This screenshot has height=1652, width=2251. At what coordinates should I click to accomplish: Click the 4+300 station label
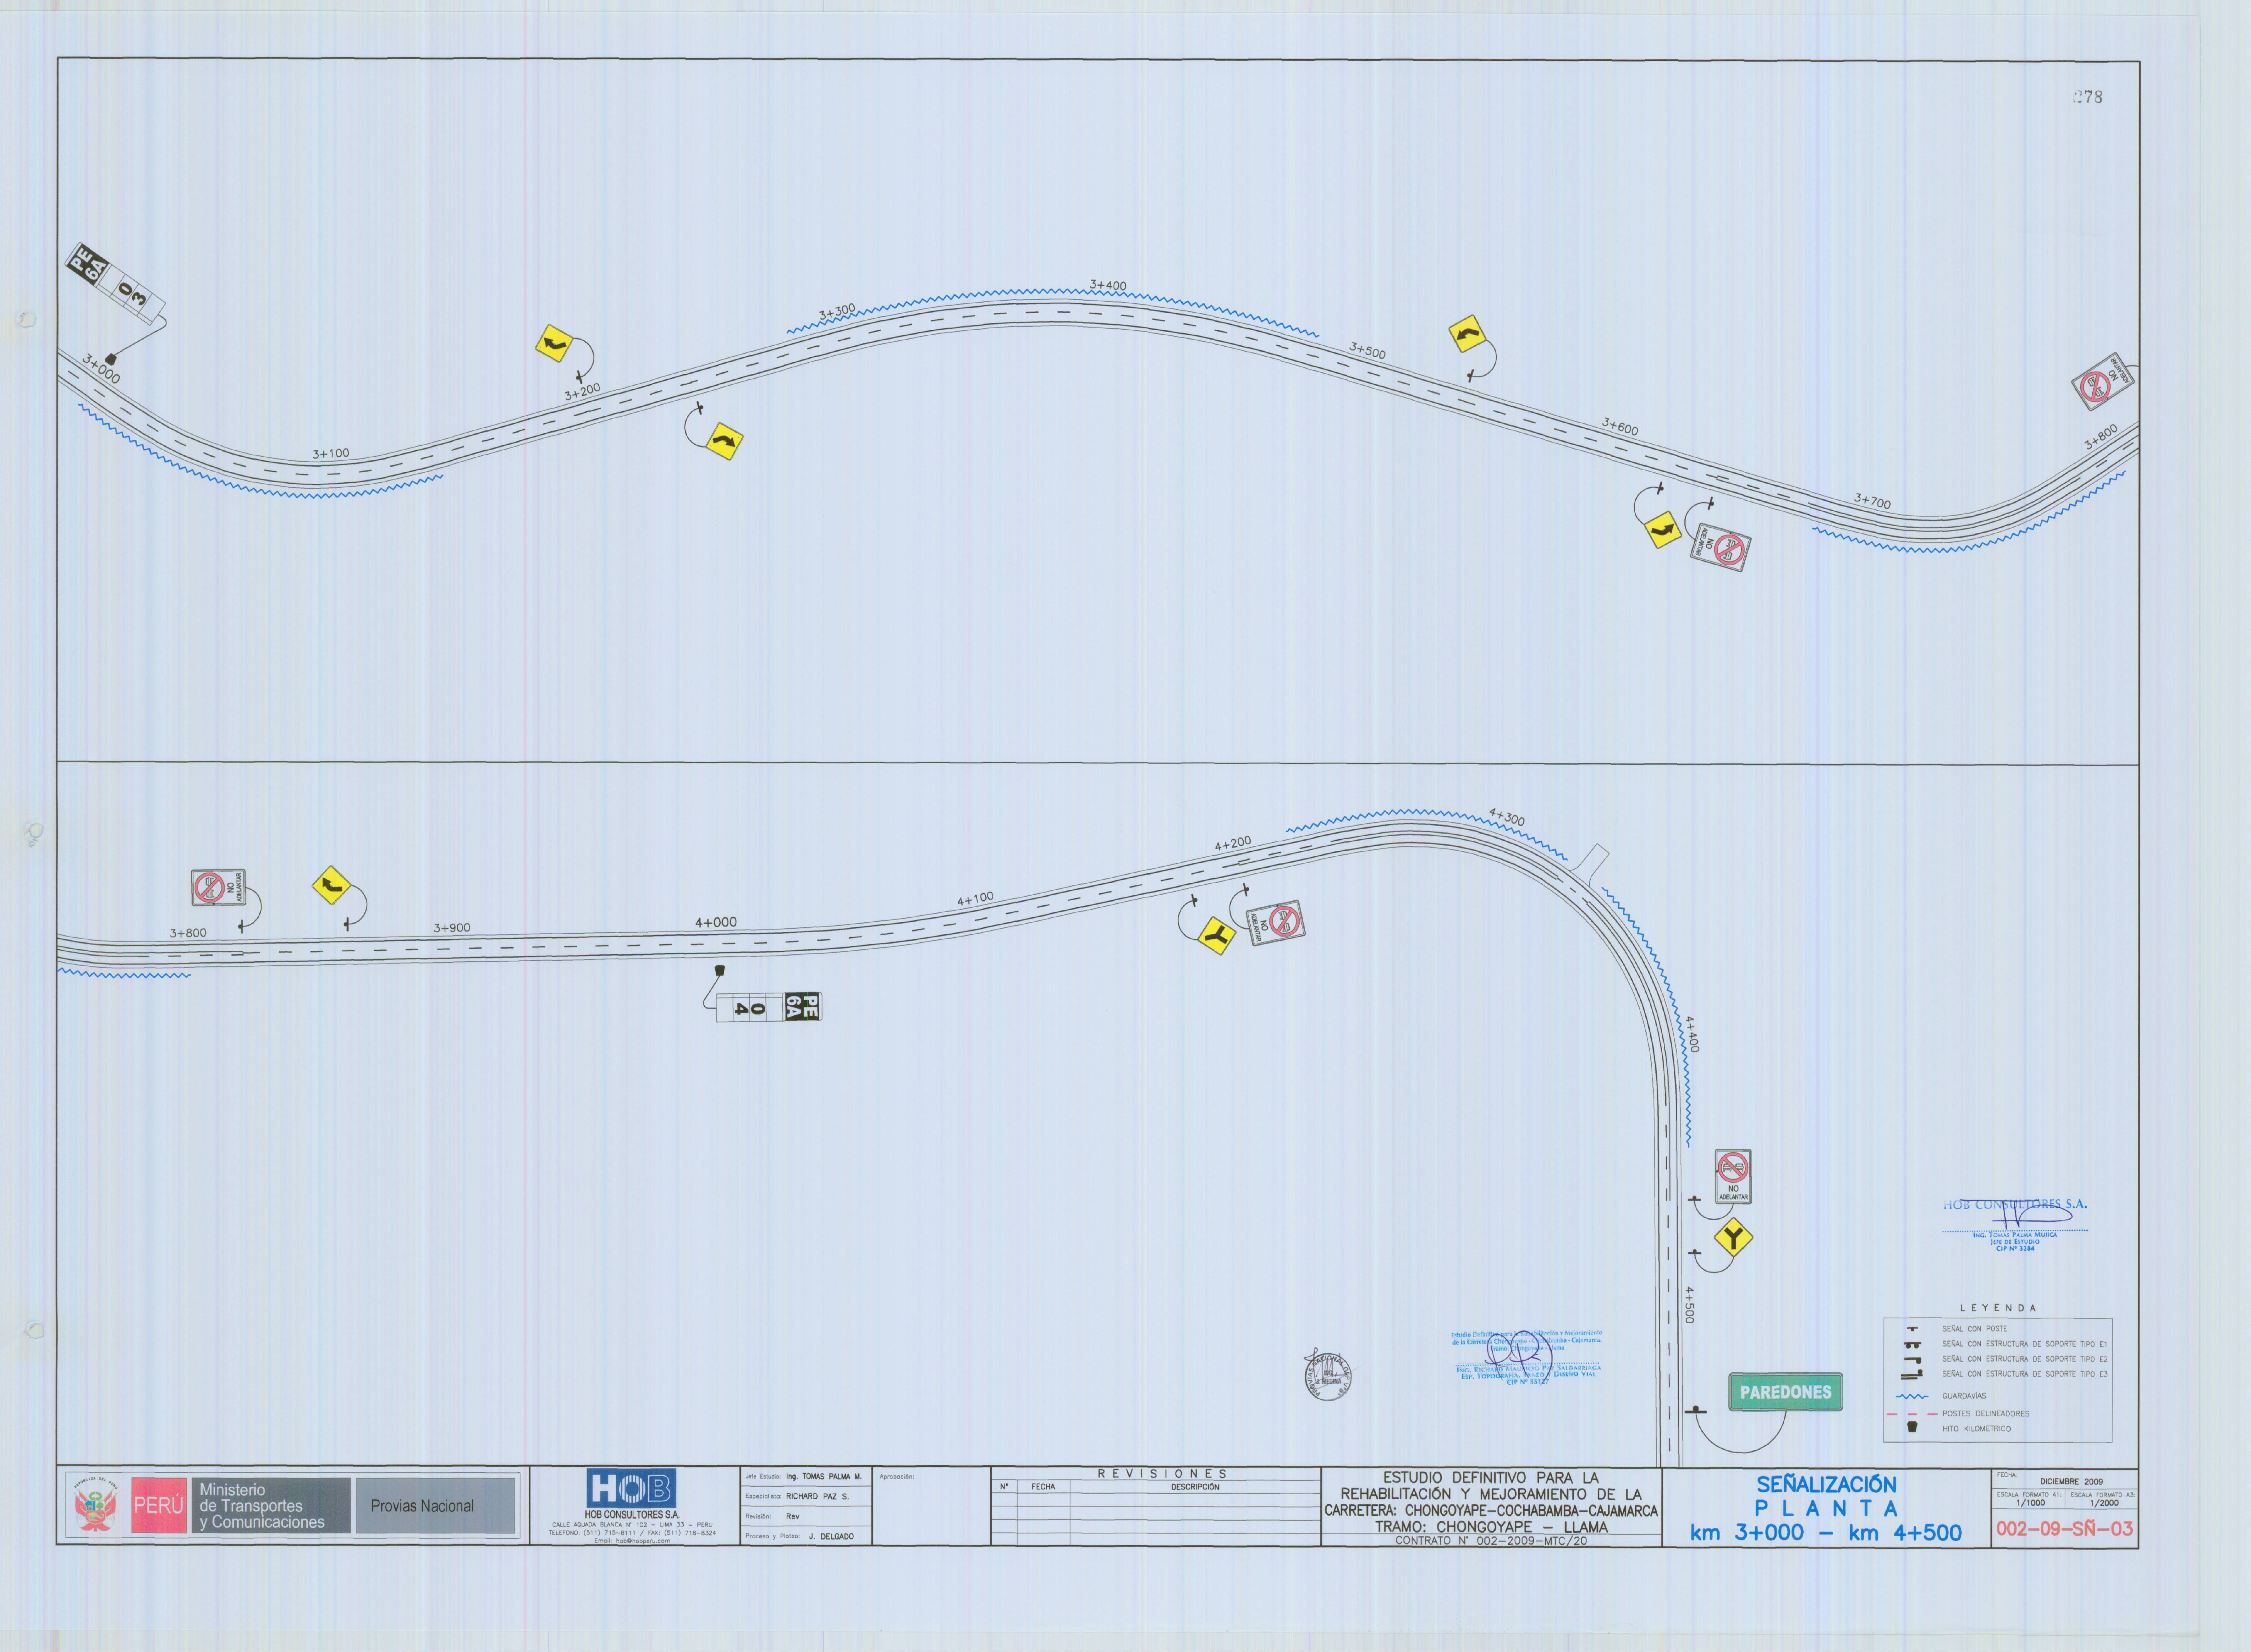1507,817
